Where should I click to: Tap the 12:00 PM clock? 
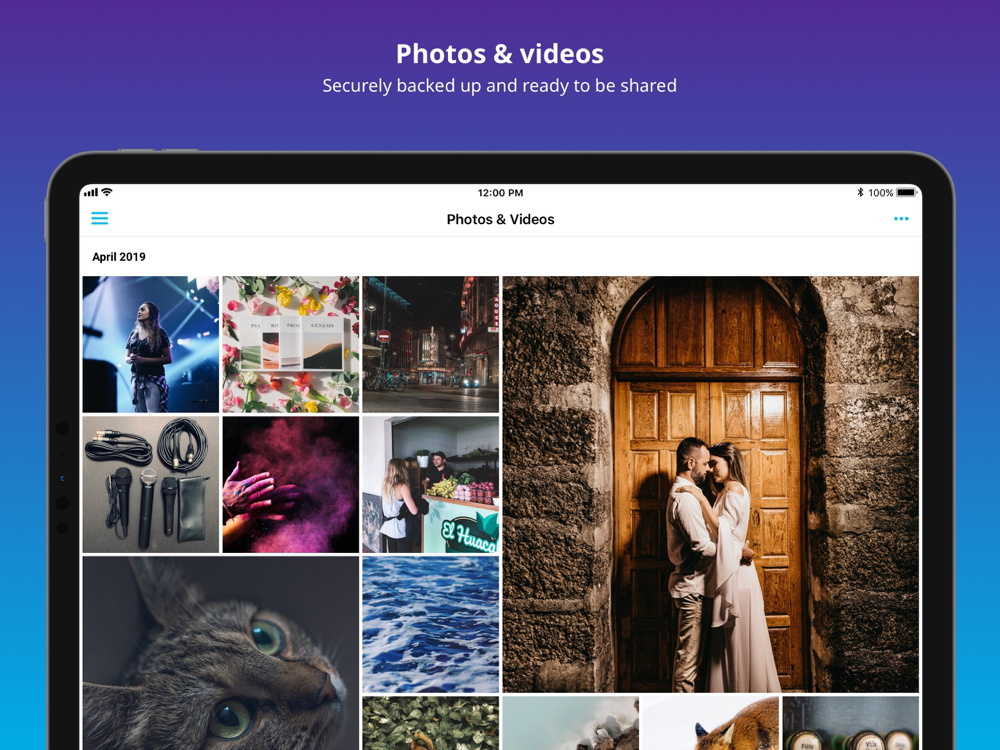click(x=501, y=193)
